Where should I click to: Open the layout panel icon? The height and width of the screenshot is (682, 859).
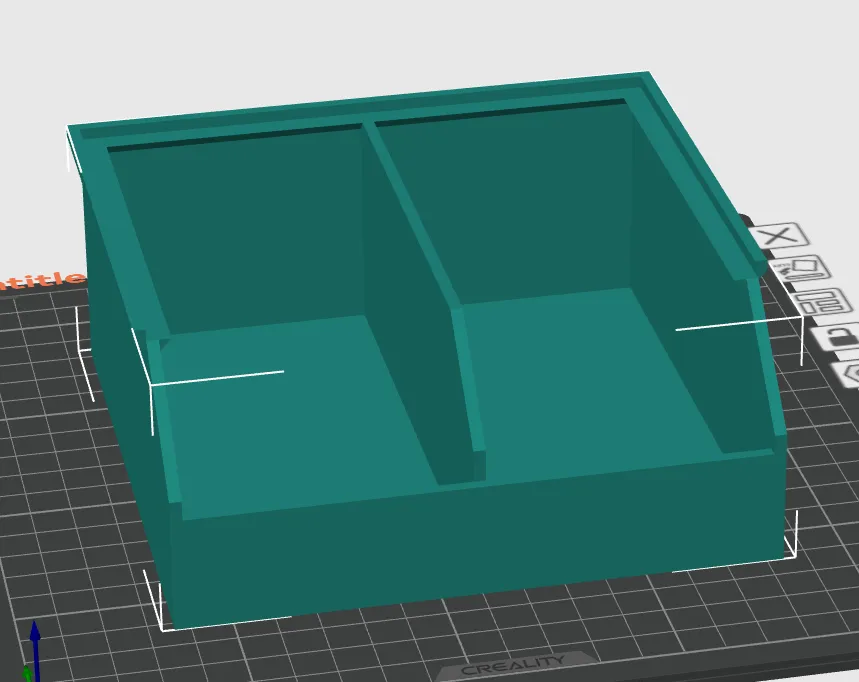click(x=823, y=302)
